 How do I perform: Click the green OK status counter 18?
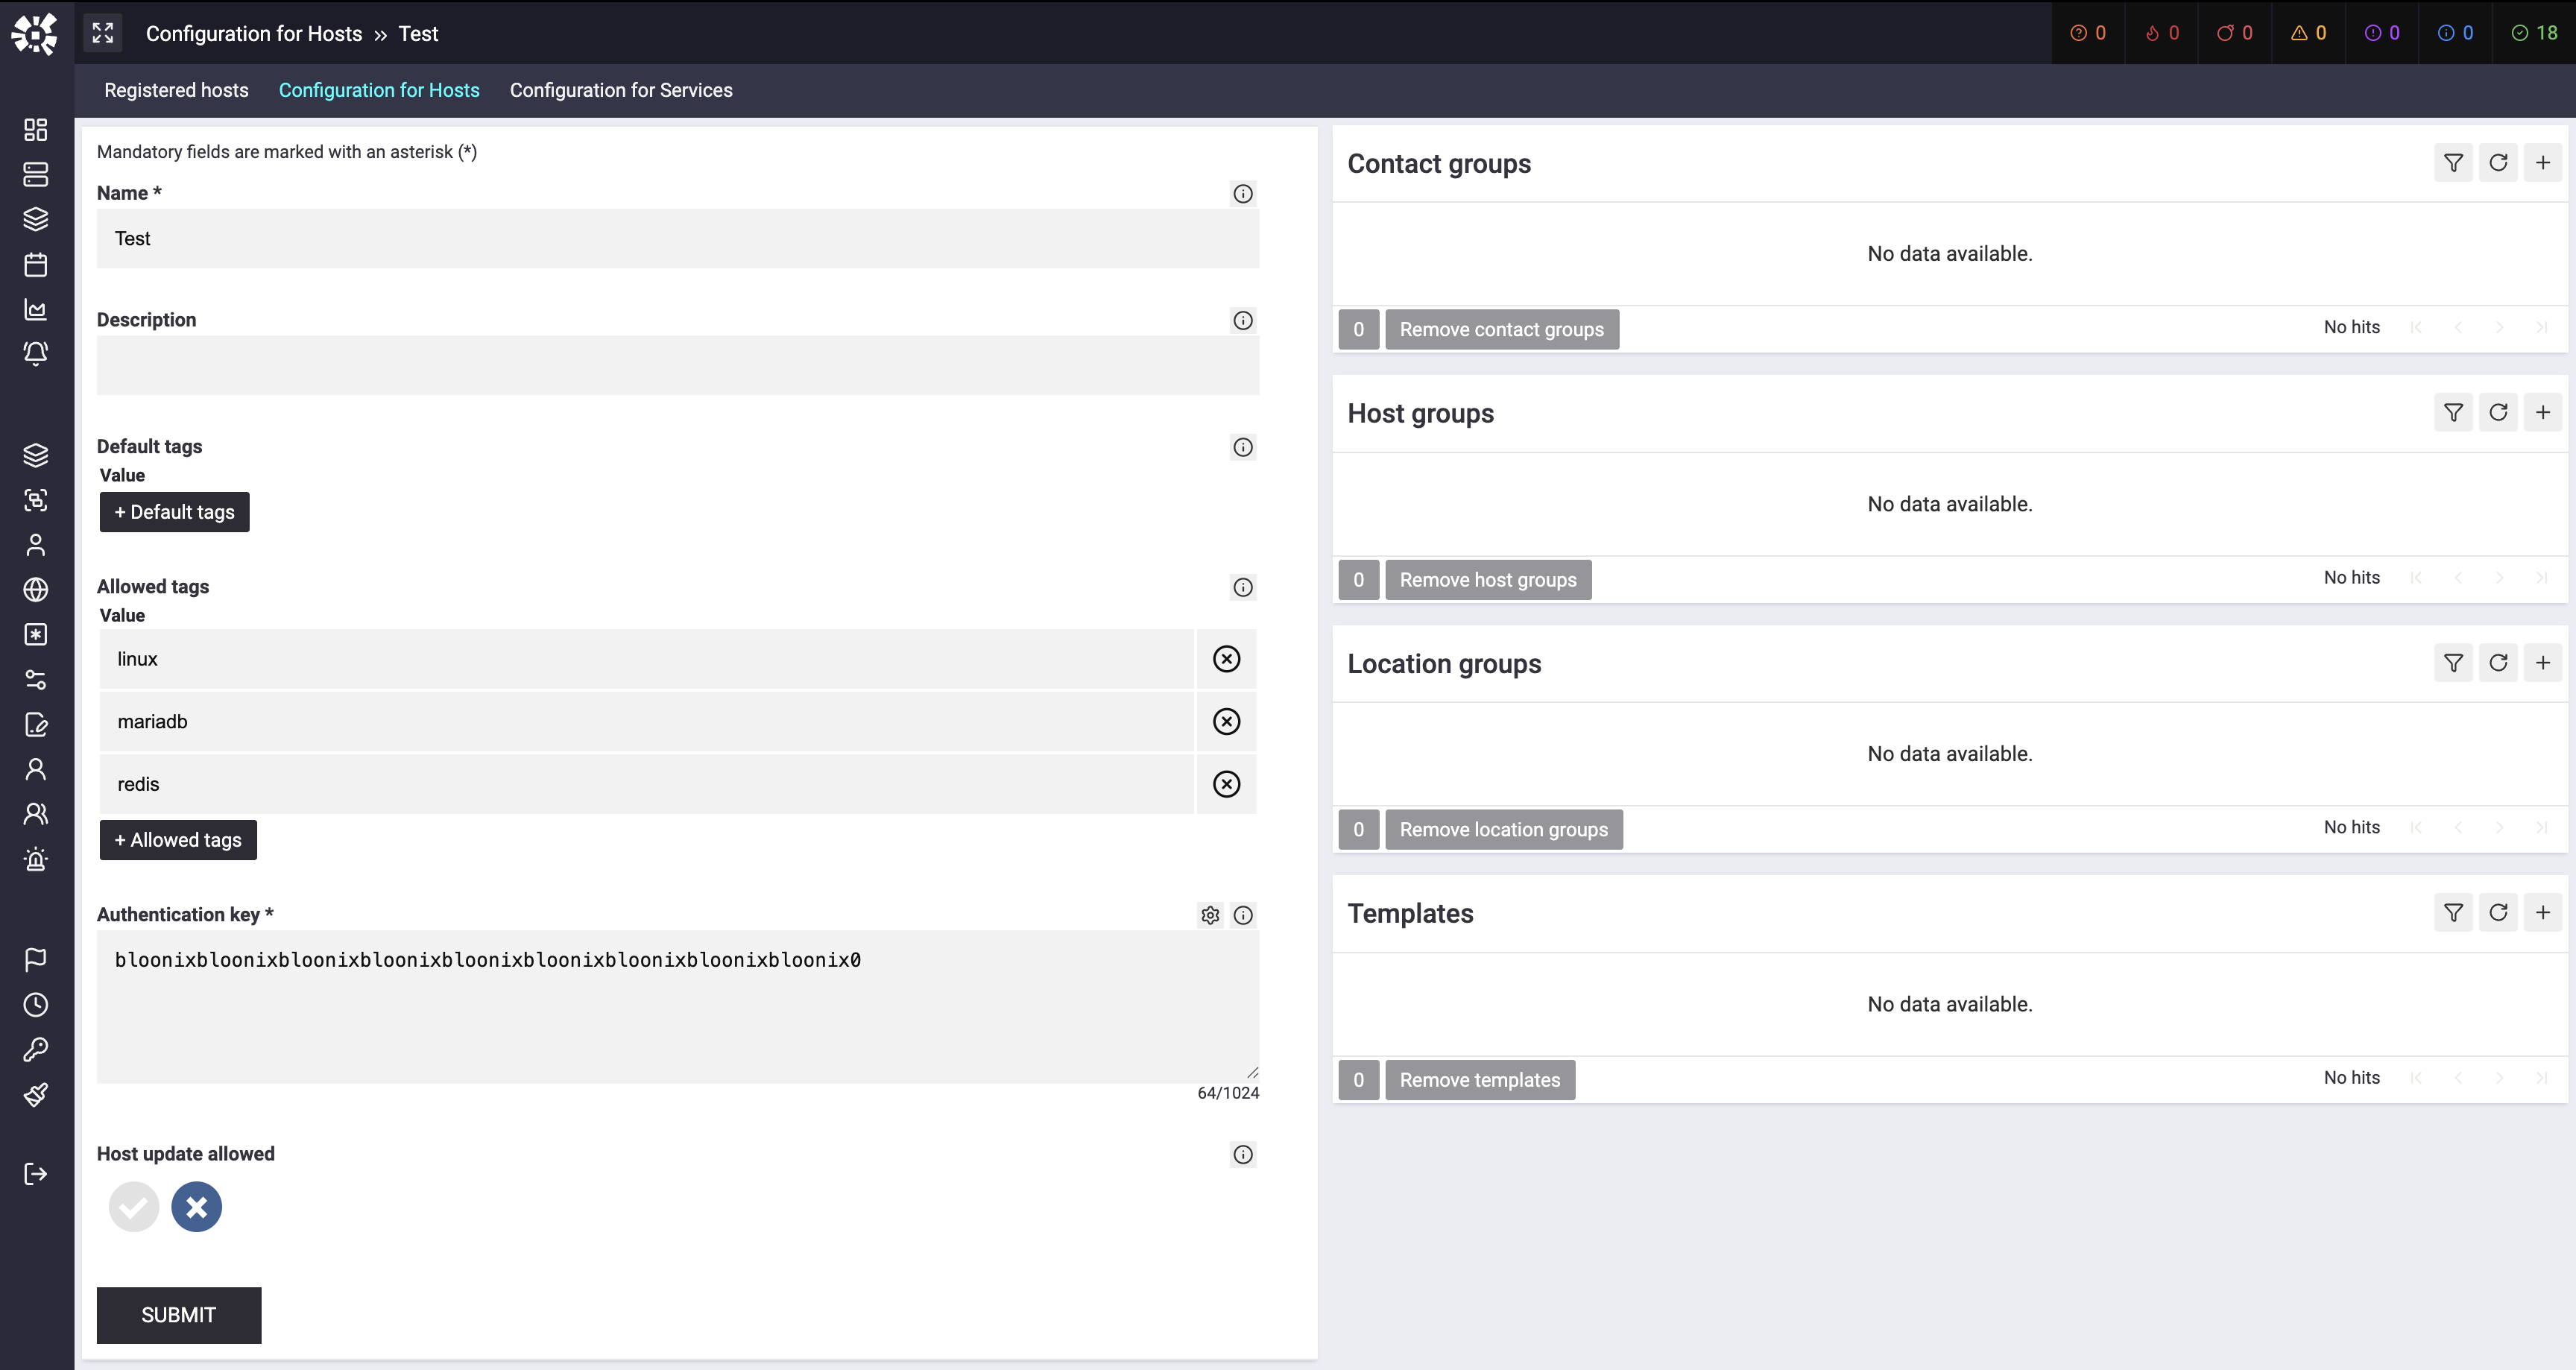point(2534,33)
